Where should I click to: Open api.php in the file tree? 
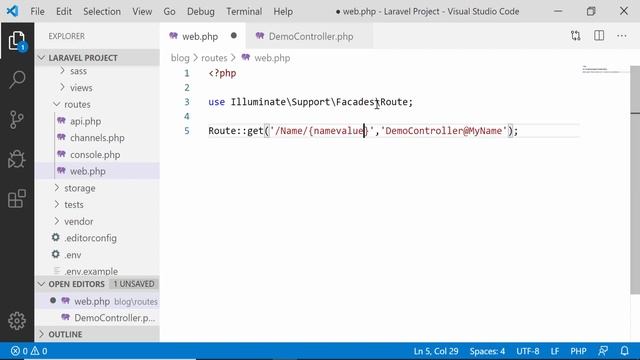(x=97, y=121)
